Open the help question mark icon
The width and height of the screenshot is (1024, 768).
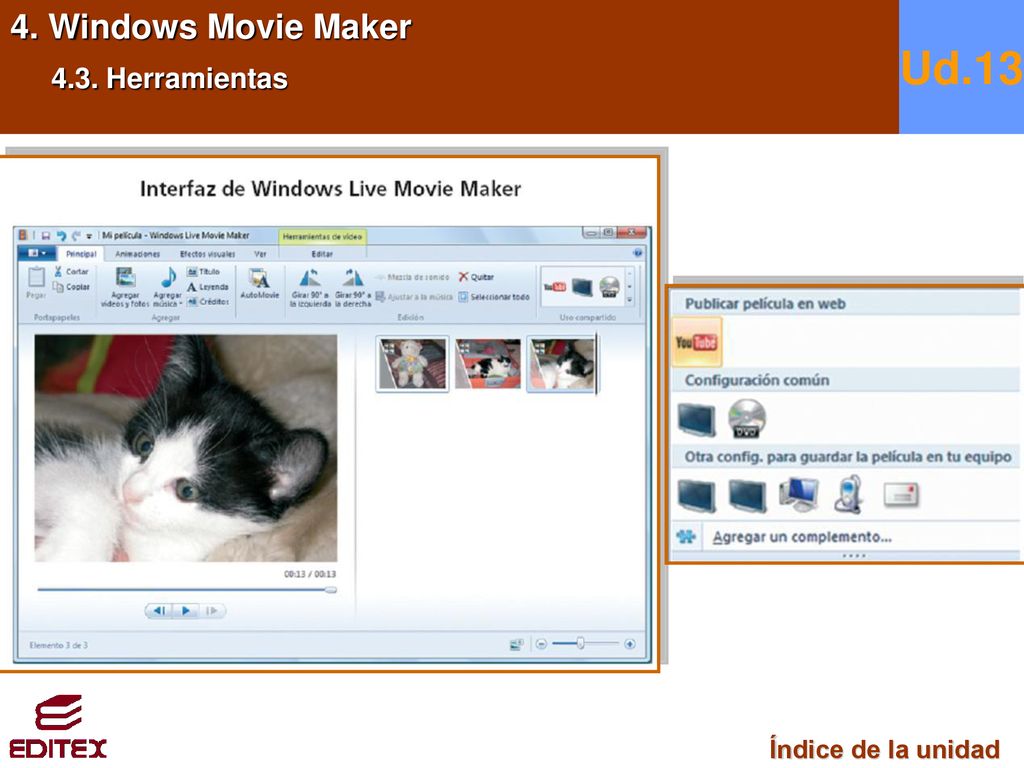click(x=637, y=253)
